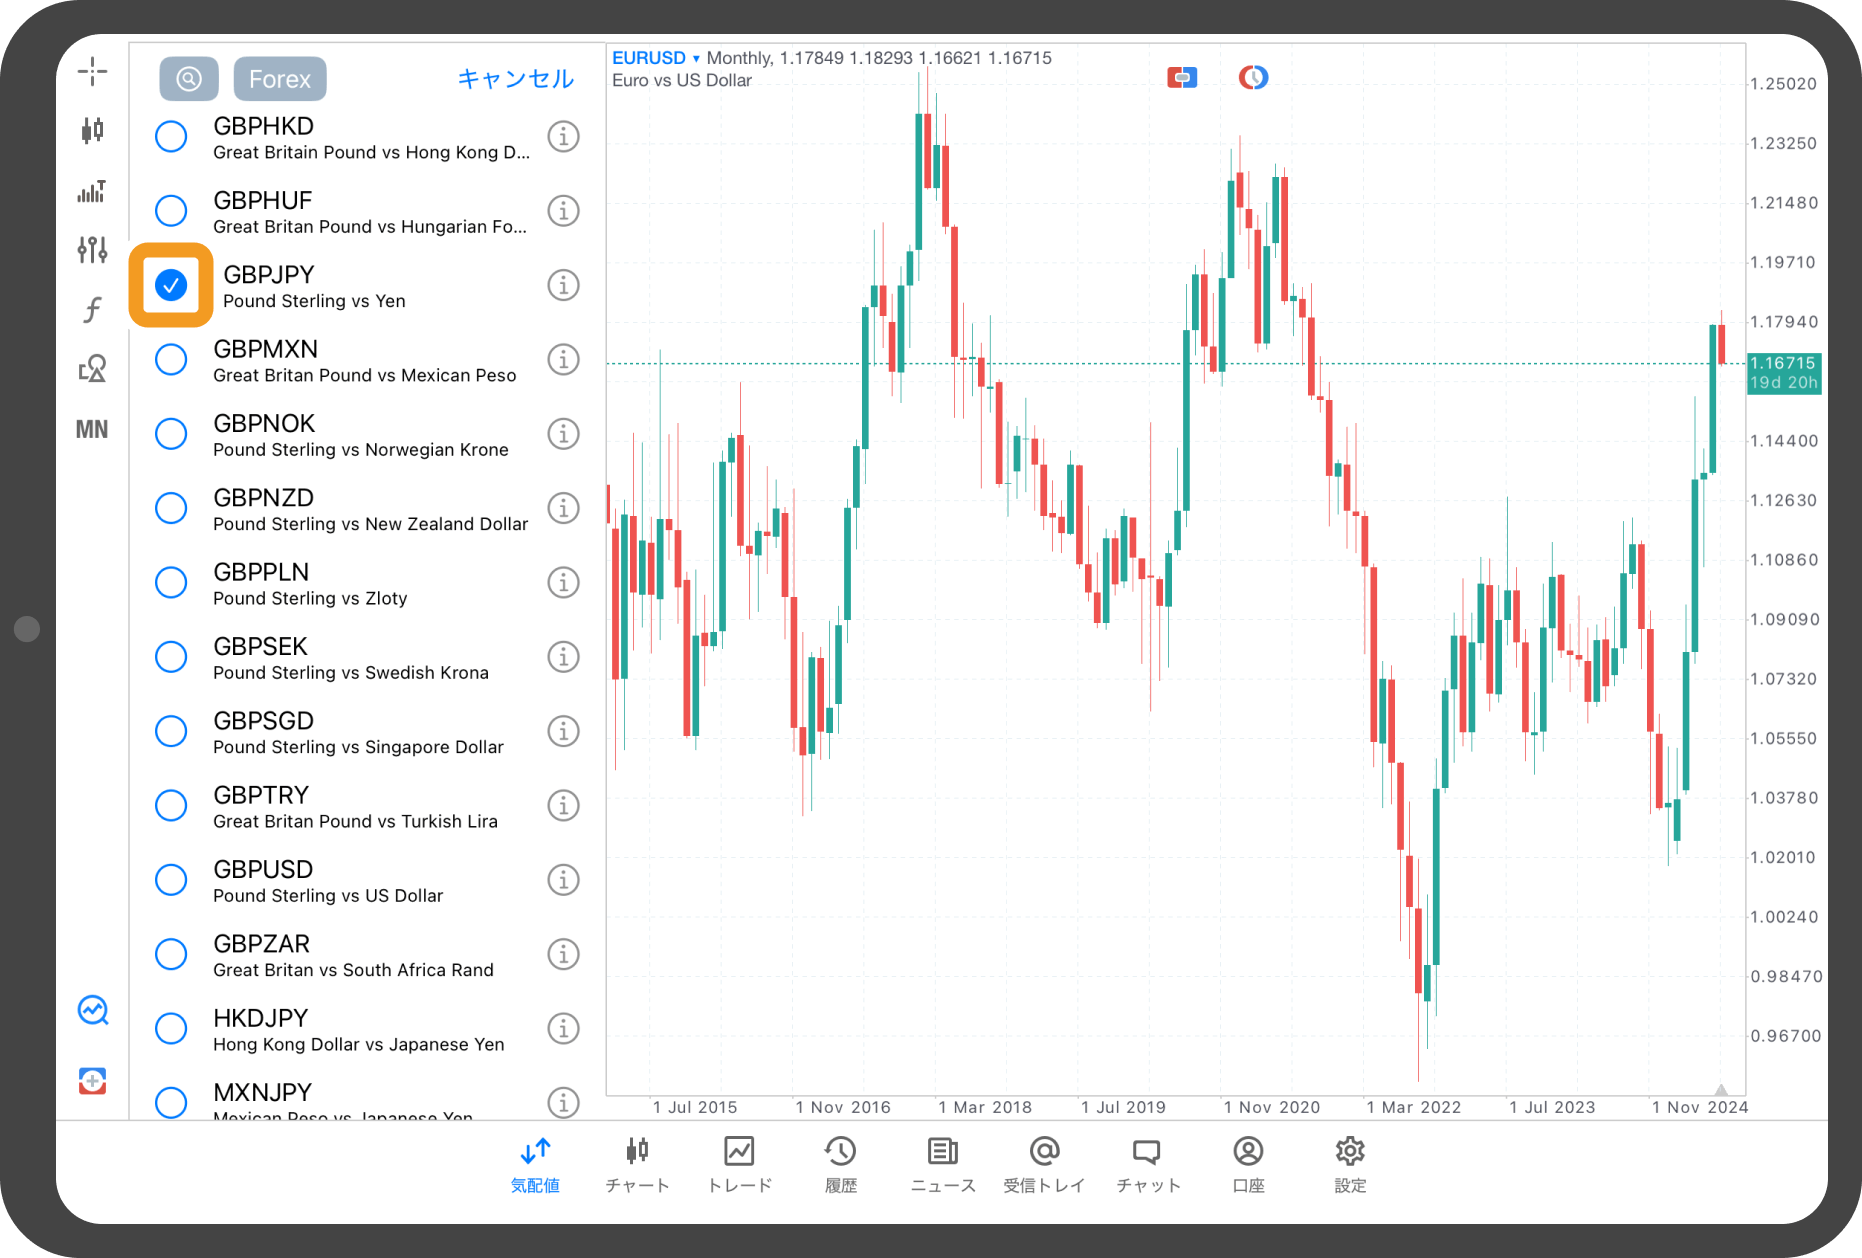Open the ニュース tab

(x=943, y=1164)
